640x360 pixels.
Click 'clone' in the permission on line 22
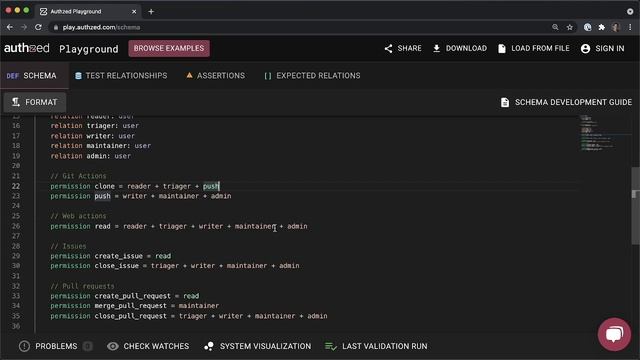(104, 186)
